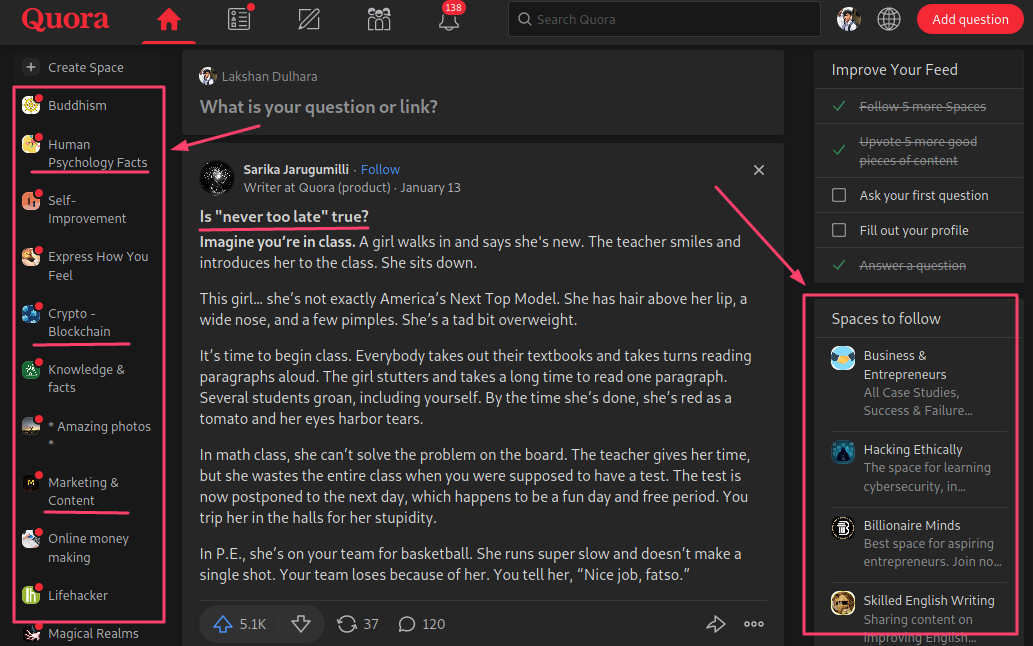Viewport: 1033px width, 646px height.
Task: Click the Billionaire Minds space icon
Action: click(843, 528)
